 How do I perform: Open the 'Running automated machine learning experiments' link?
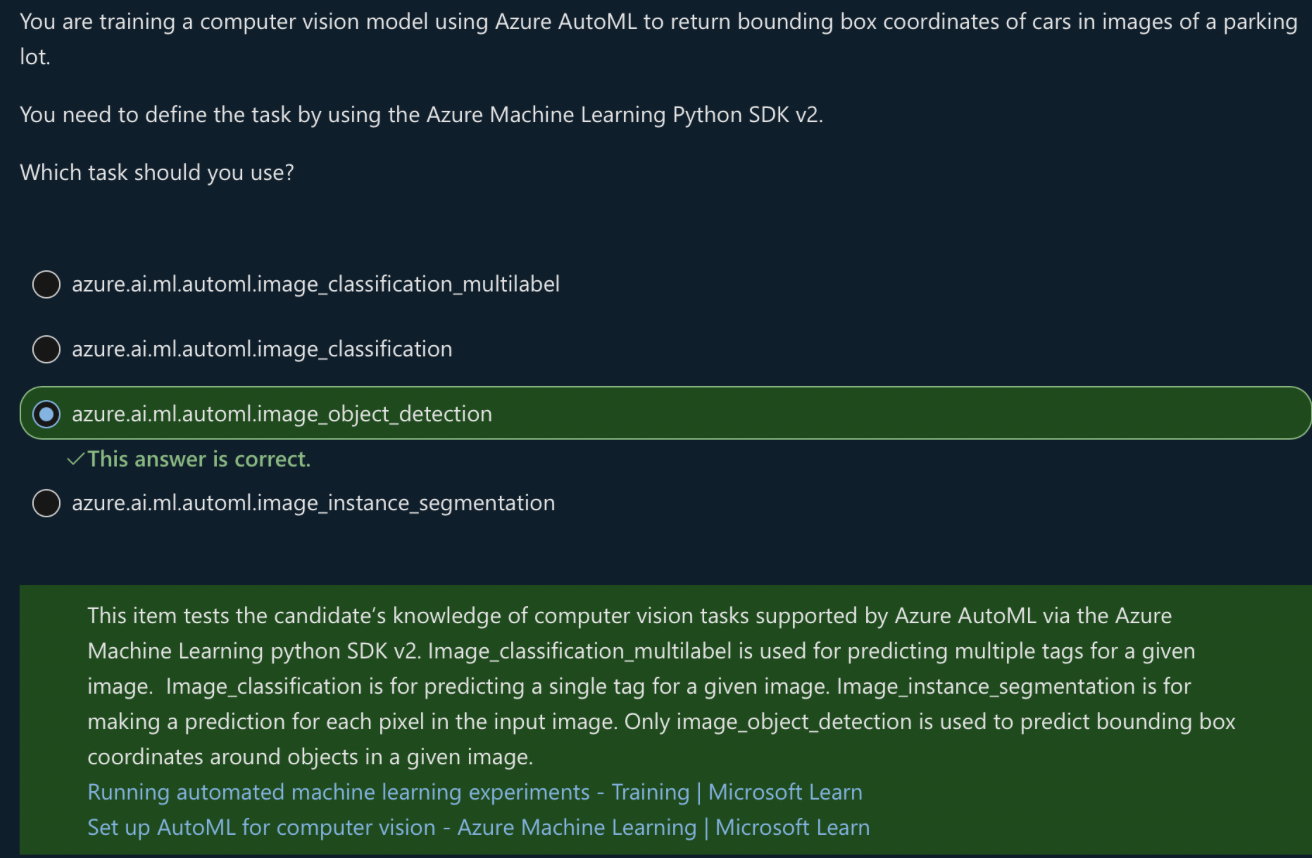(474, 792)
